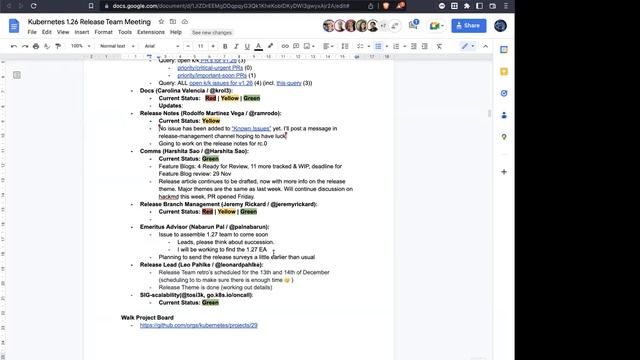Open comment history icon

click(x=413, y=25)
